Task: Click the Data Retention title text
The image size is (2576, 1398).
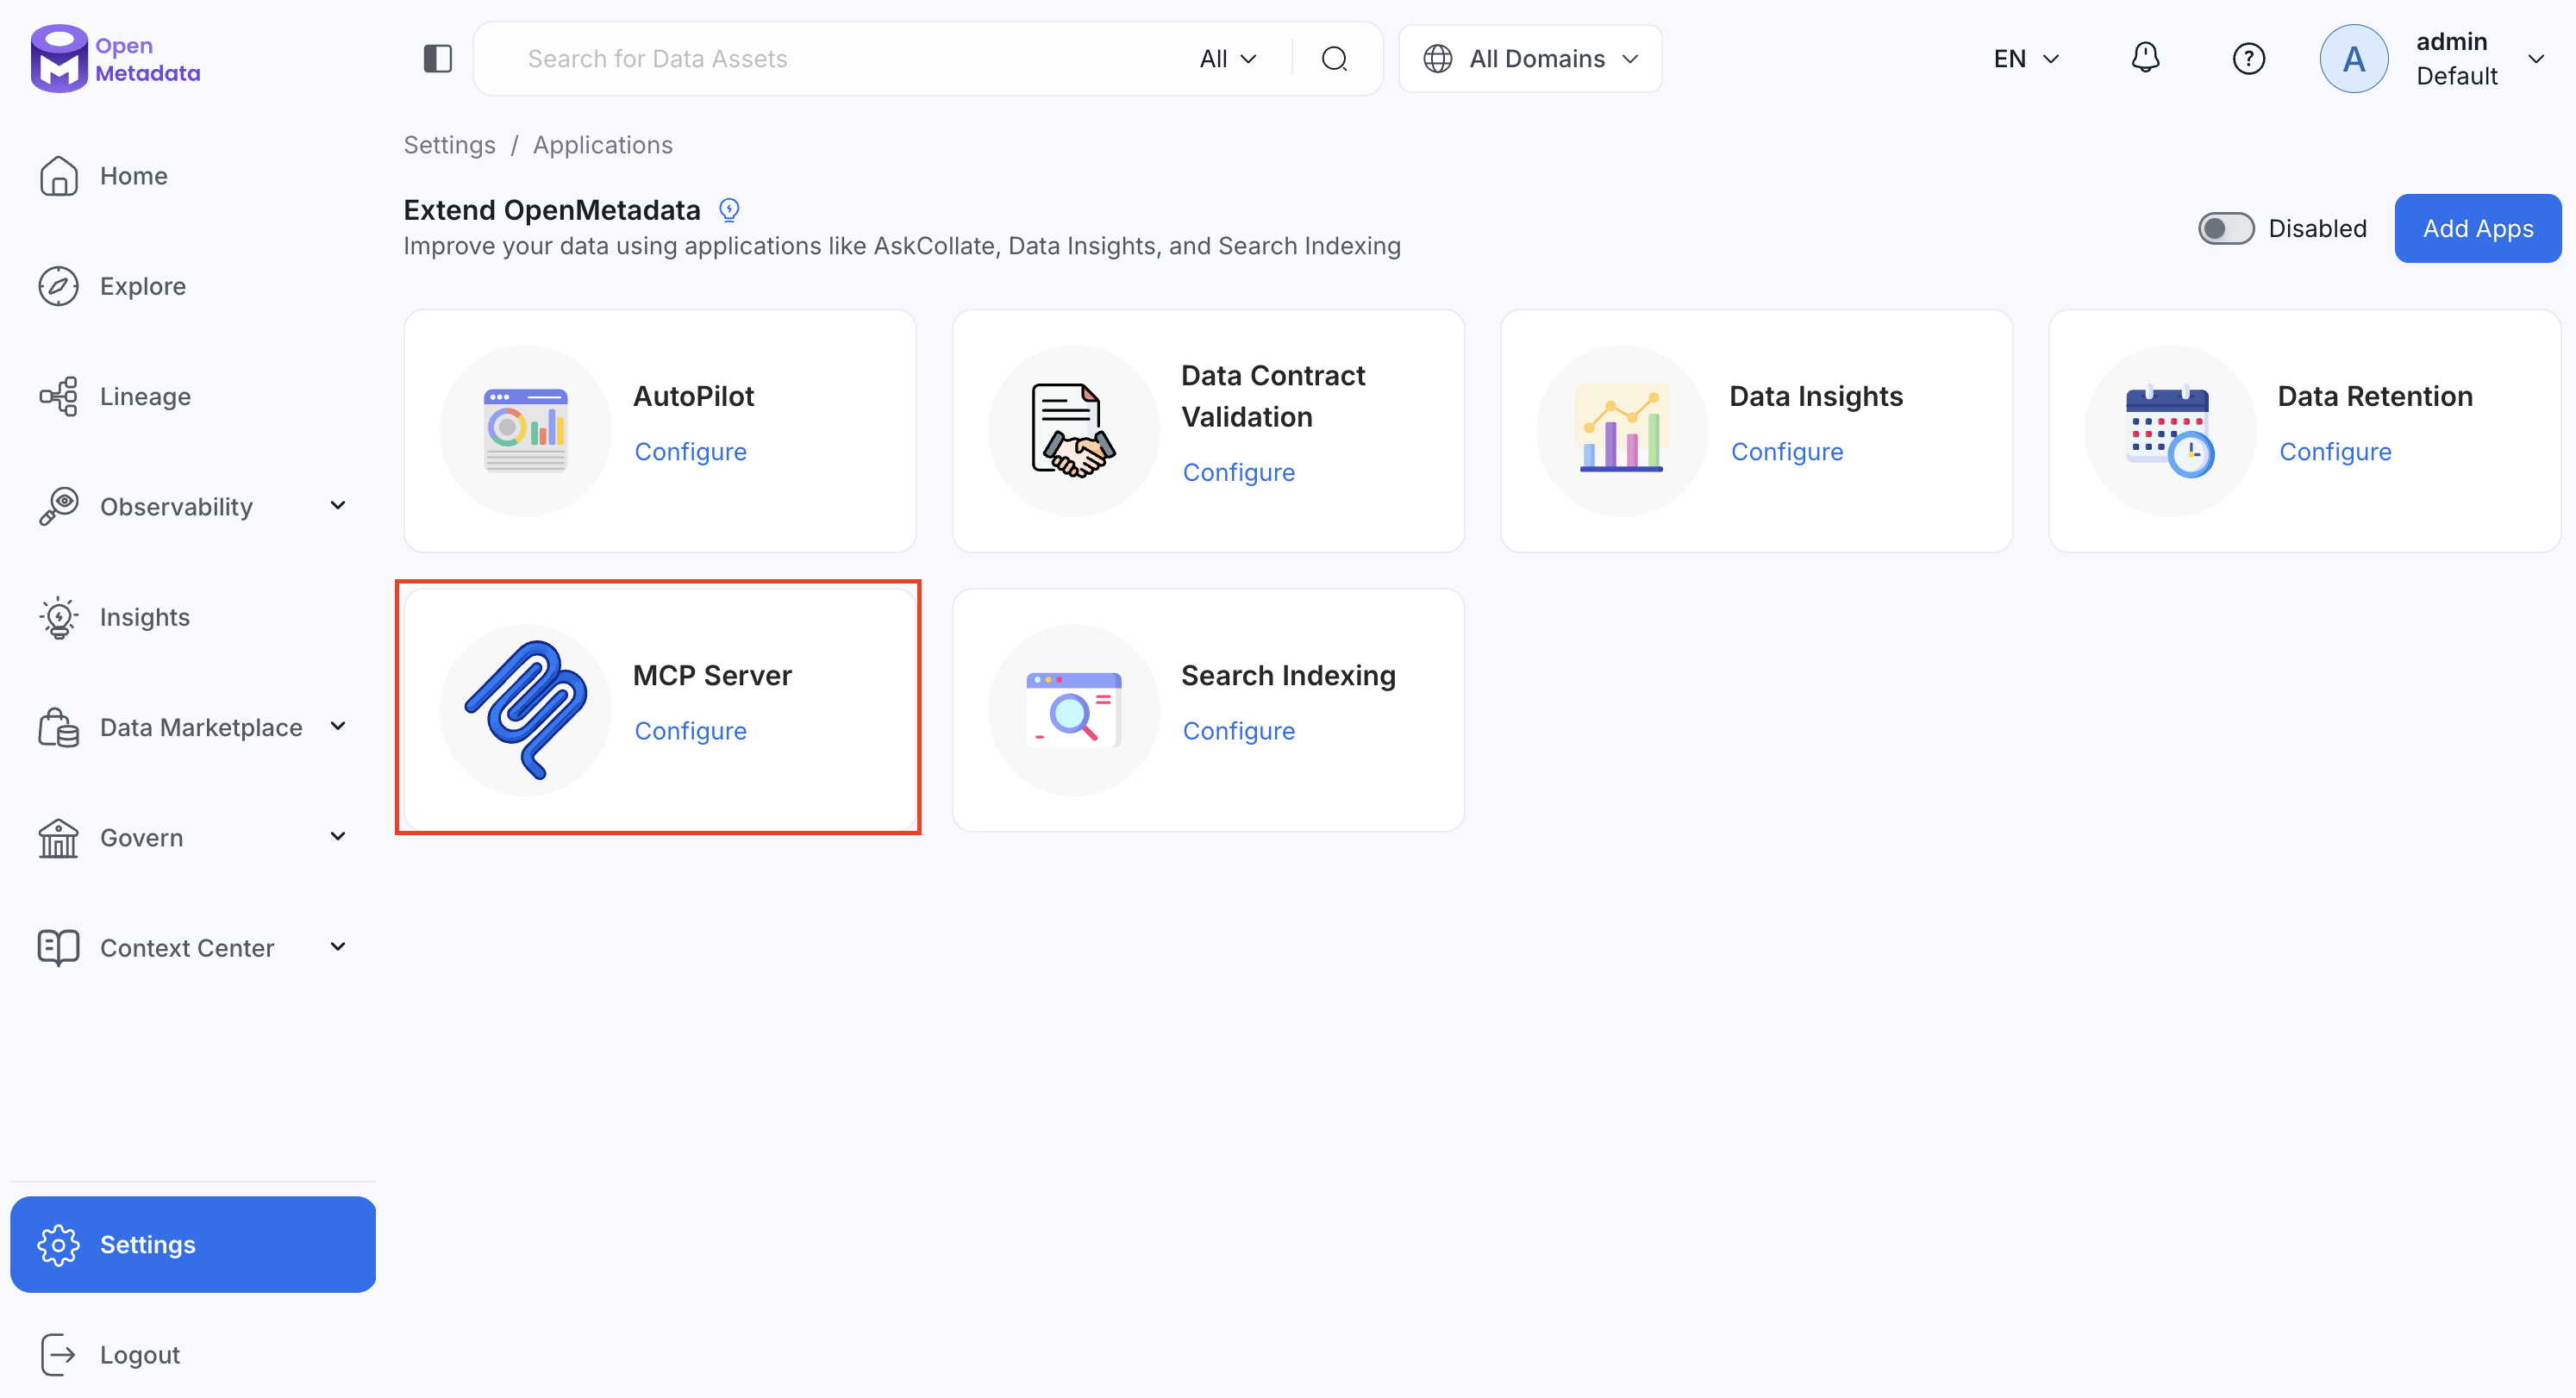Action: pyautogui.click(x=2374, y=396)
